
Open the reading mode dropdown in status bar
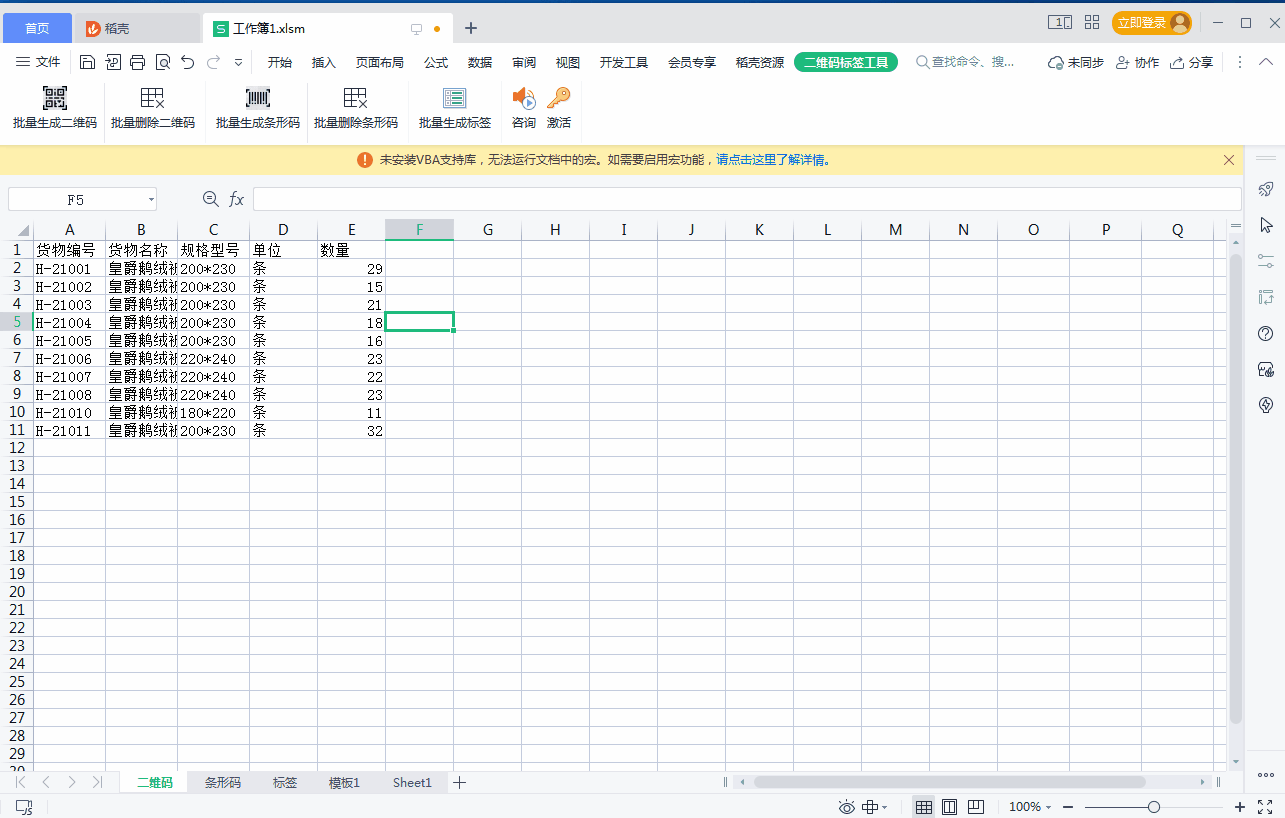pos(884,807)
